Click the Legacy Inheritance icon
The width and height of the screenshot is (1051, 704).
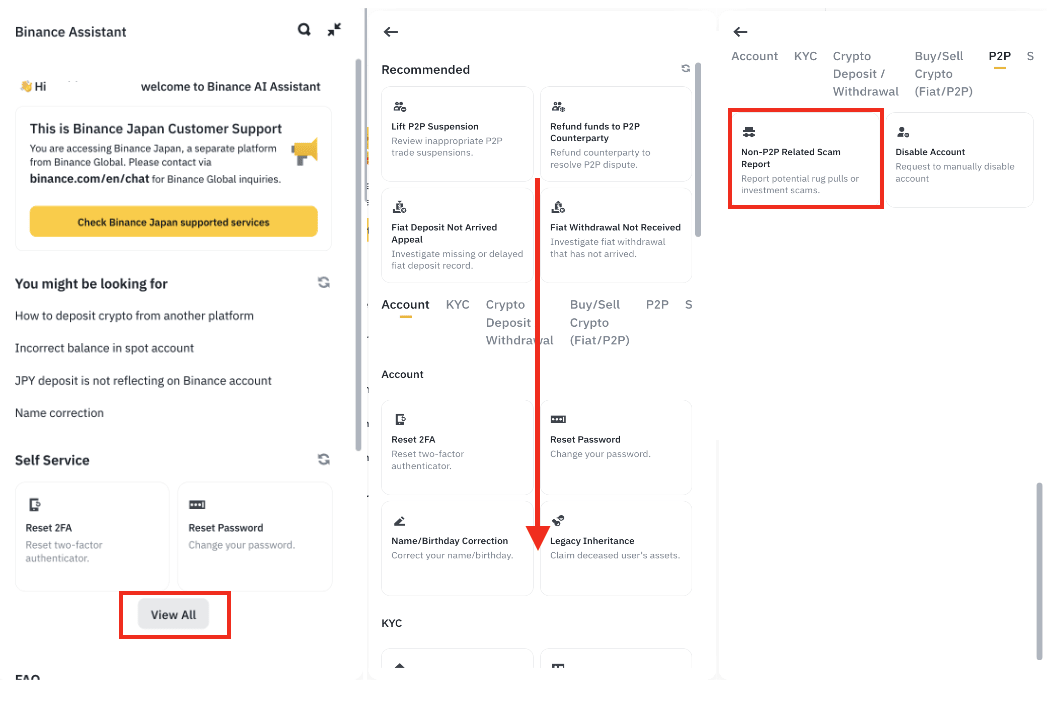(558, 520)
